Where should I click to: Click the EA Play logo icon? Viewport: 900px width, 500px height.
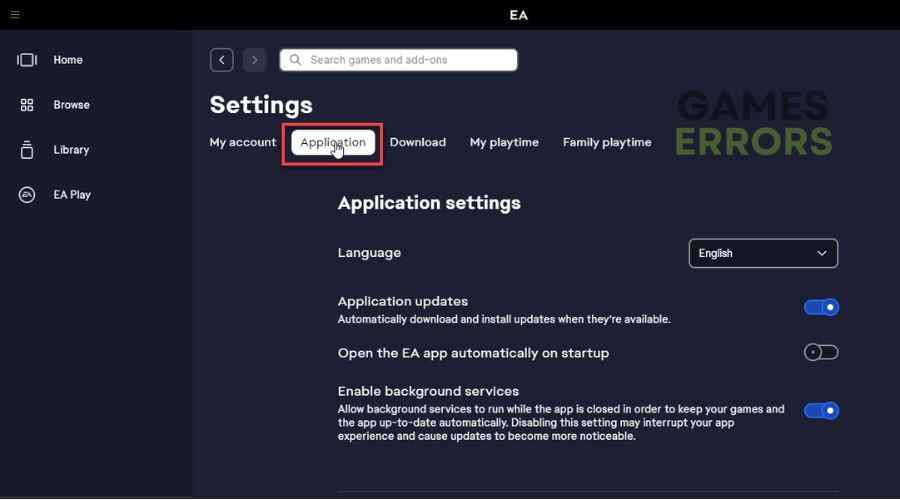[27, 195]
